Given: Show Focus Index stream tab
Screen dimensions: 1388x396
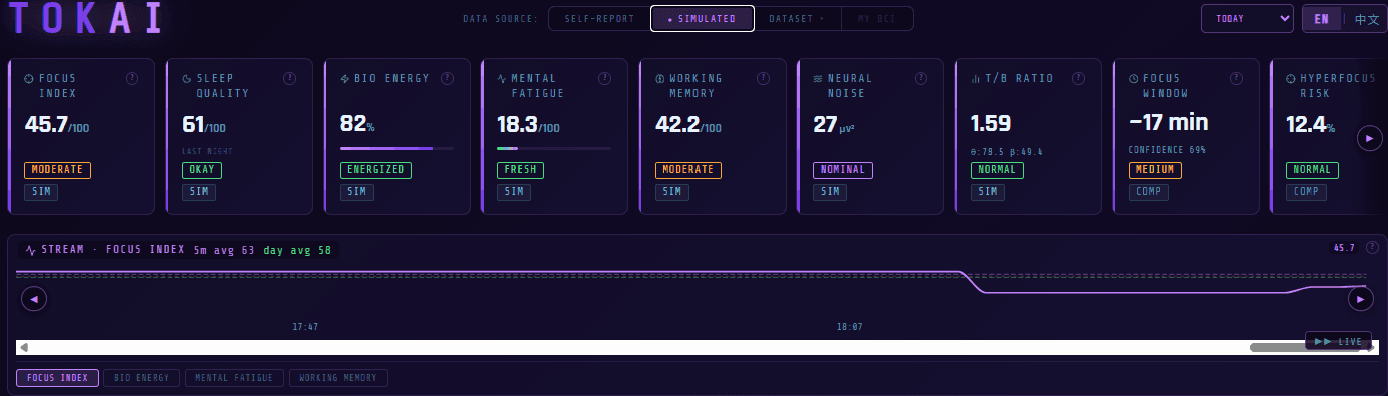Looking at the screenshot, I should coord(58,378).
